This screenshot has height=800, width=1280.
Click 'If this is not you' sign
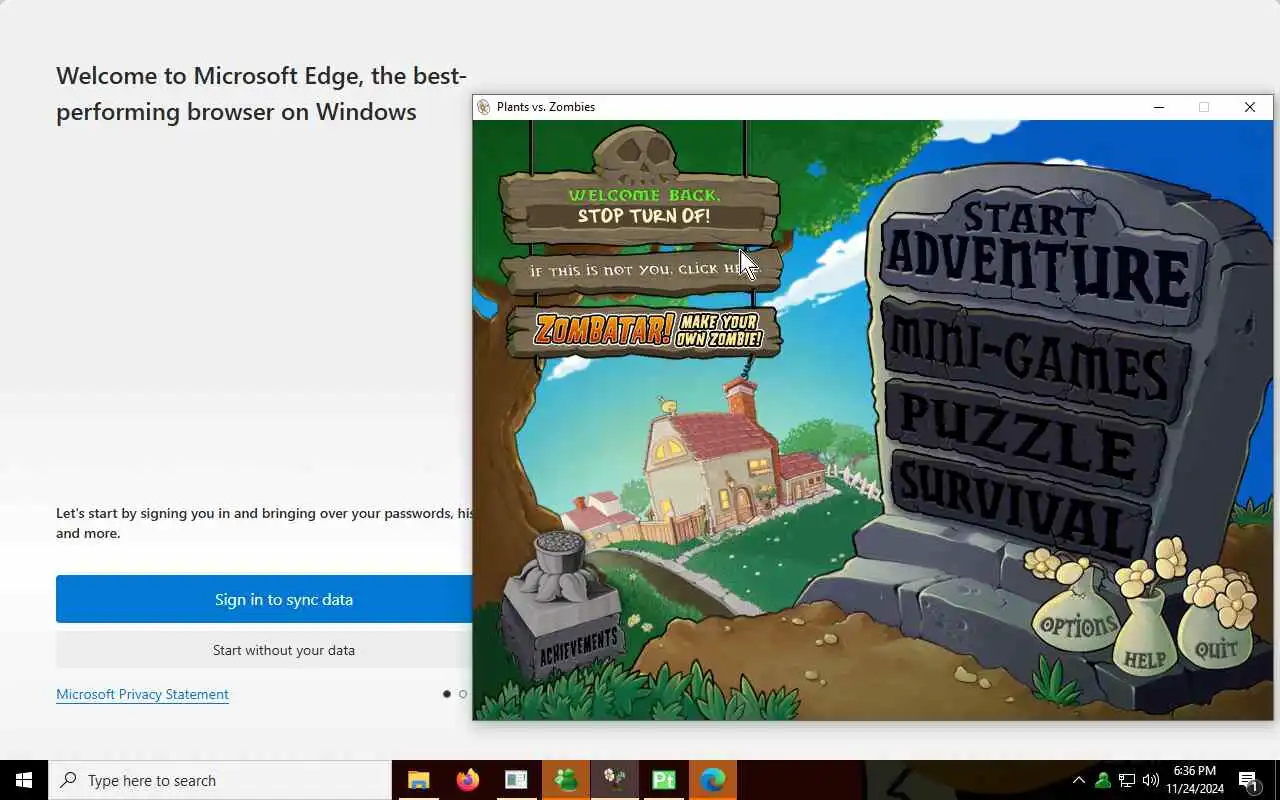click(x=643, y=270)
